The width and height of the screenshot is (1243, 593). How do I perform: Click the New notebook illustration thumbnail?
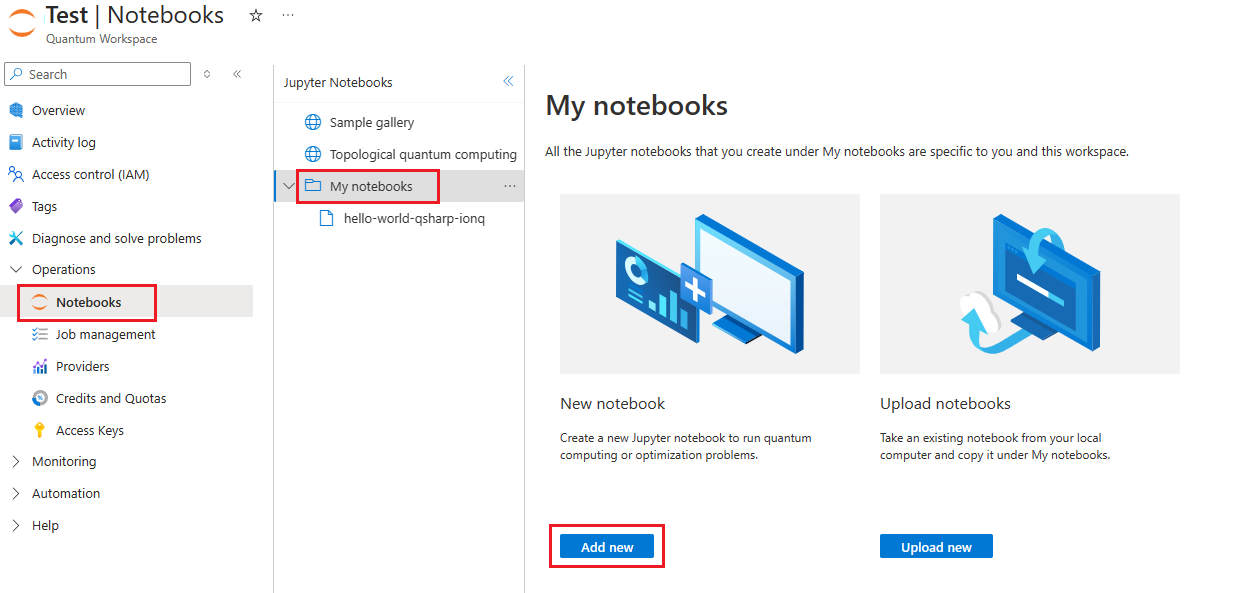[x=710, y=284]
